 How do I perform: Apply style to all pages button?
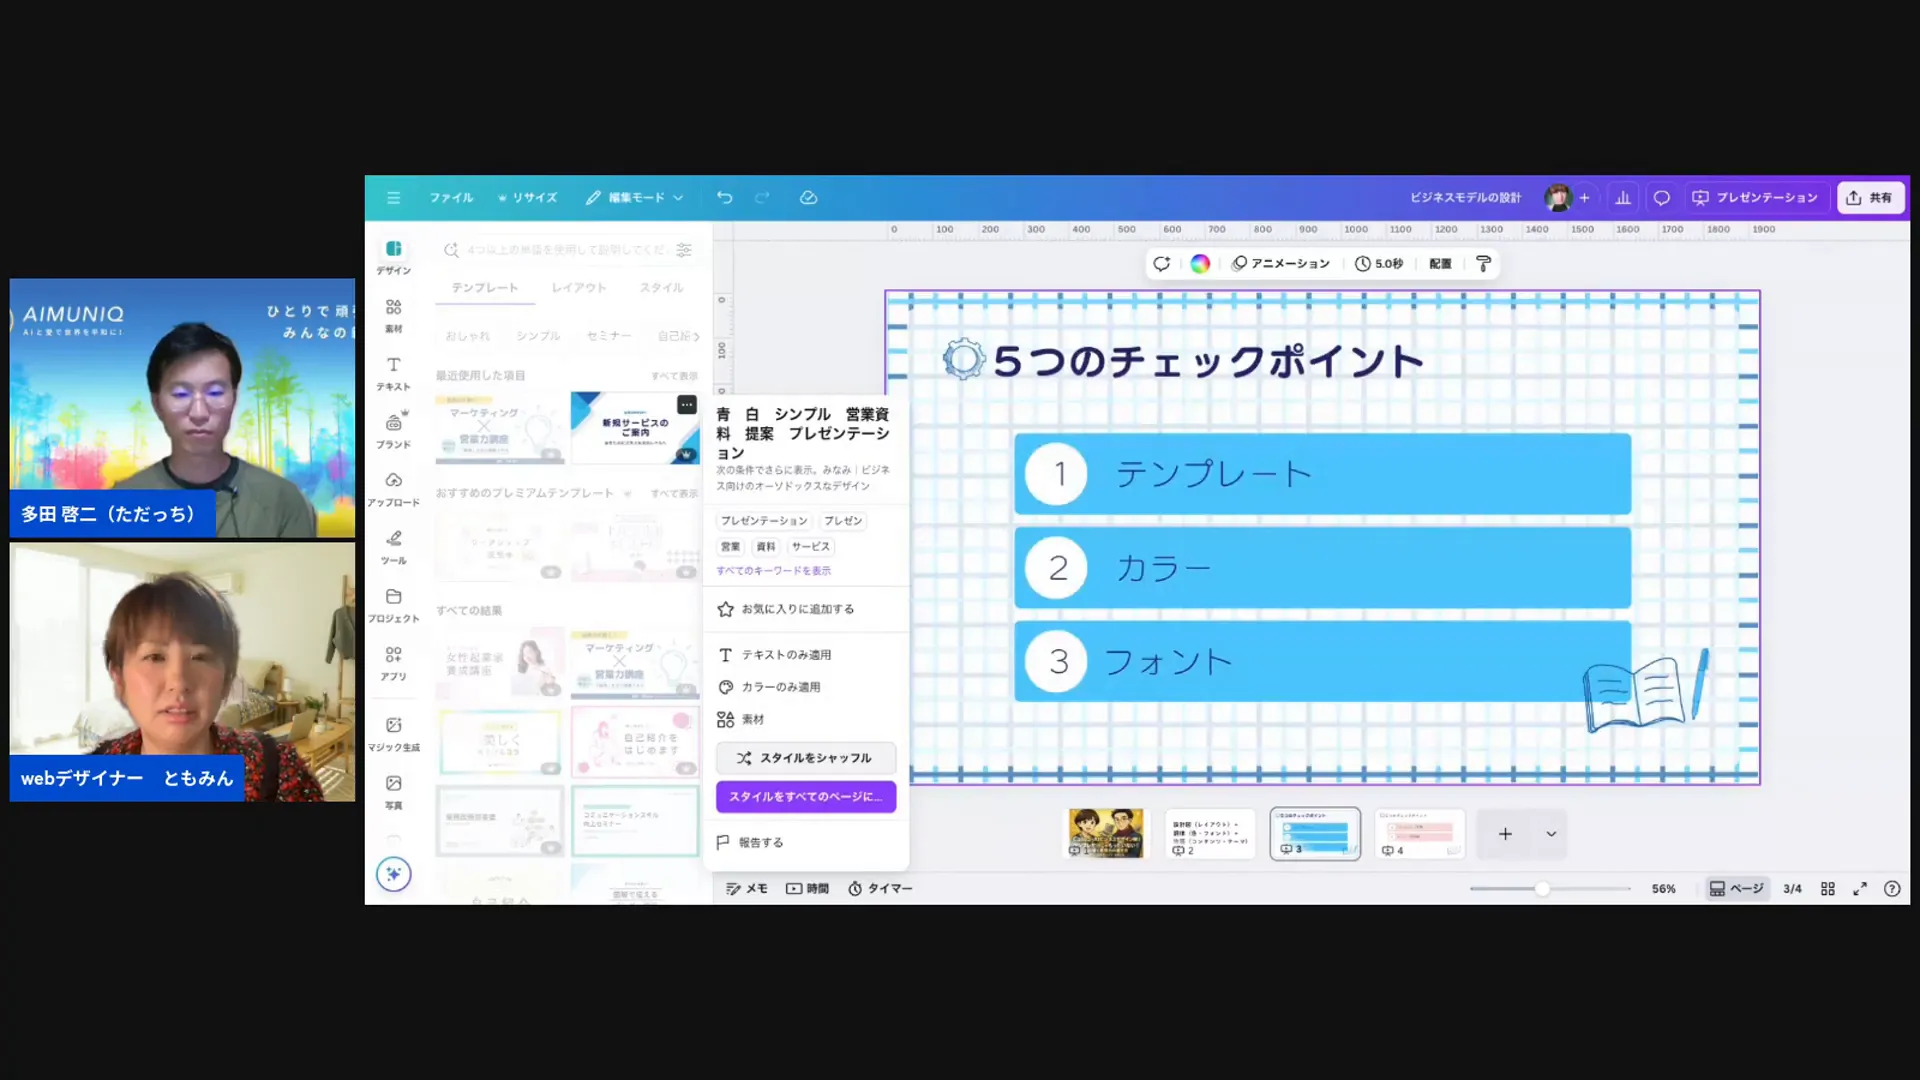coord(805,797)
